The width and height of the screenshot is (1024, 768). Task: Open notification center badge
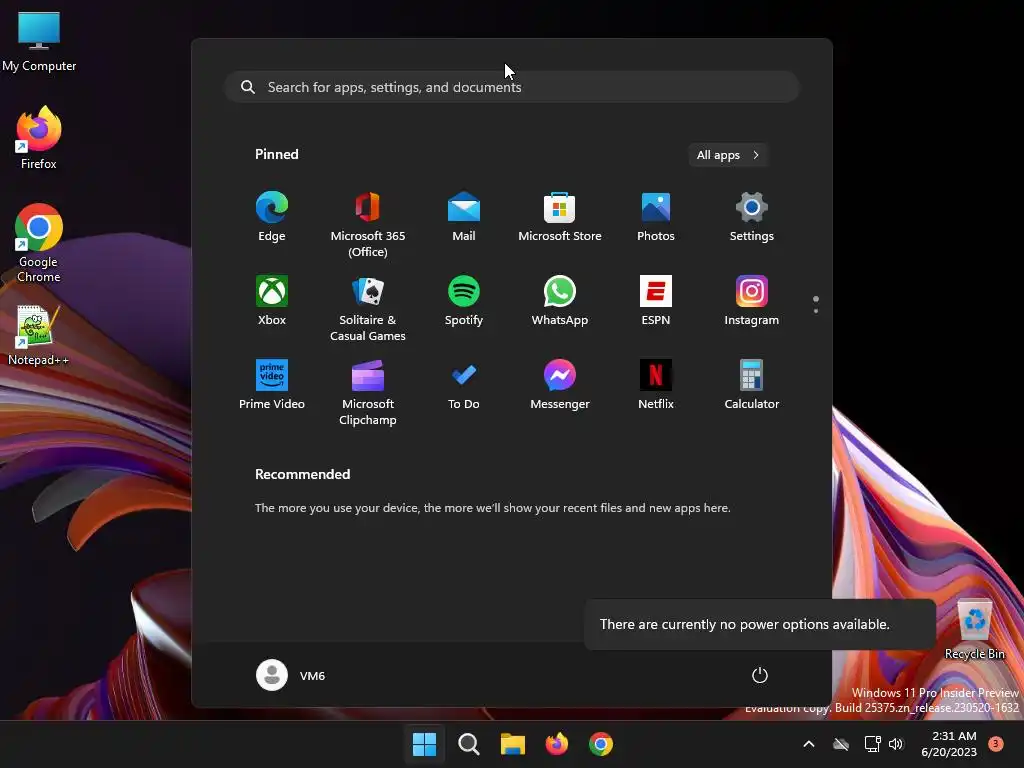(x=996, y=744)
